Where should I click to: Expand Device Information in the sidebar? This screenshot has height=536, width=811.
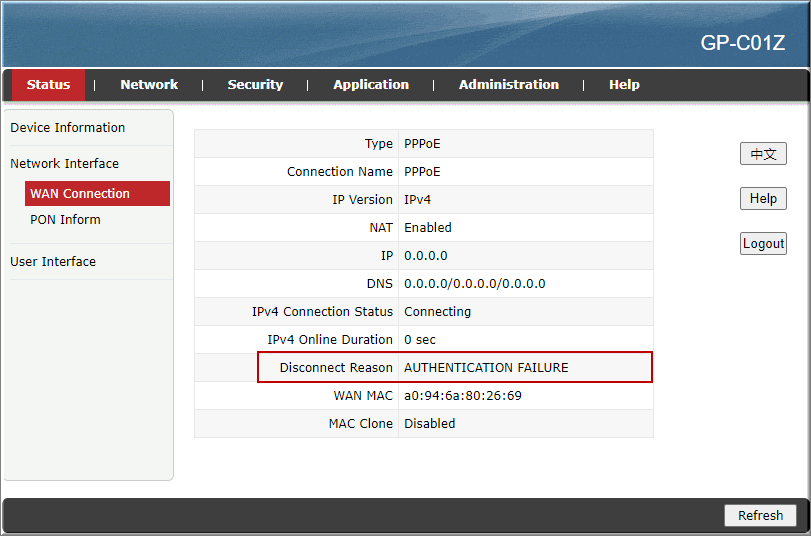[x=68, y=128]
